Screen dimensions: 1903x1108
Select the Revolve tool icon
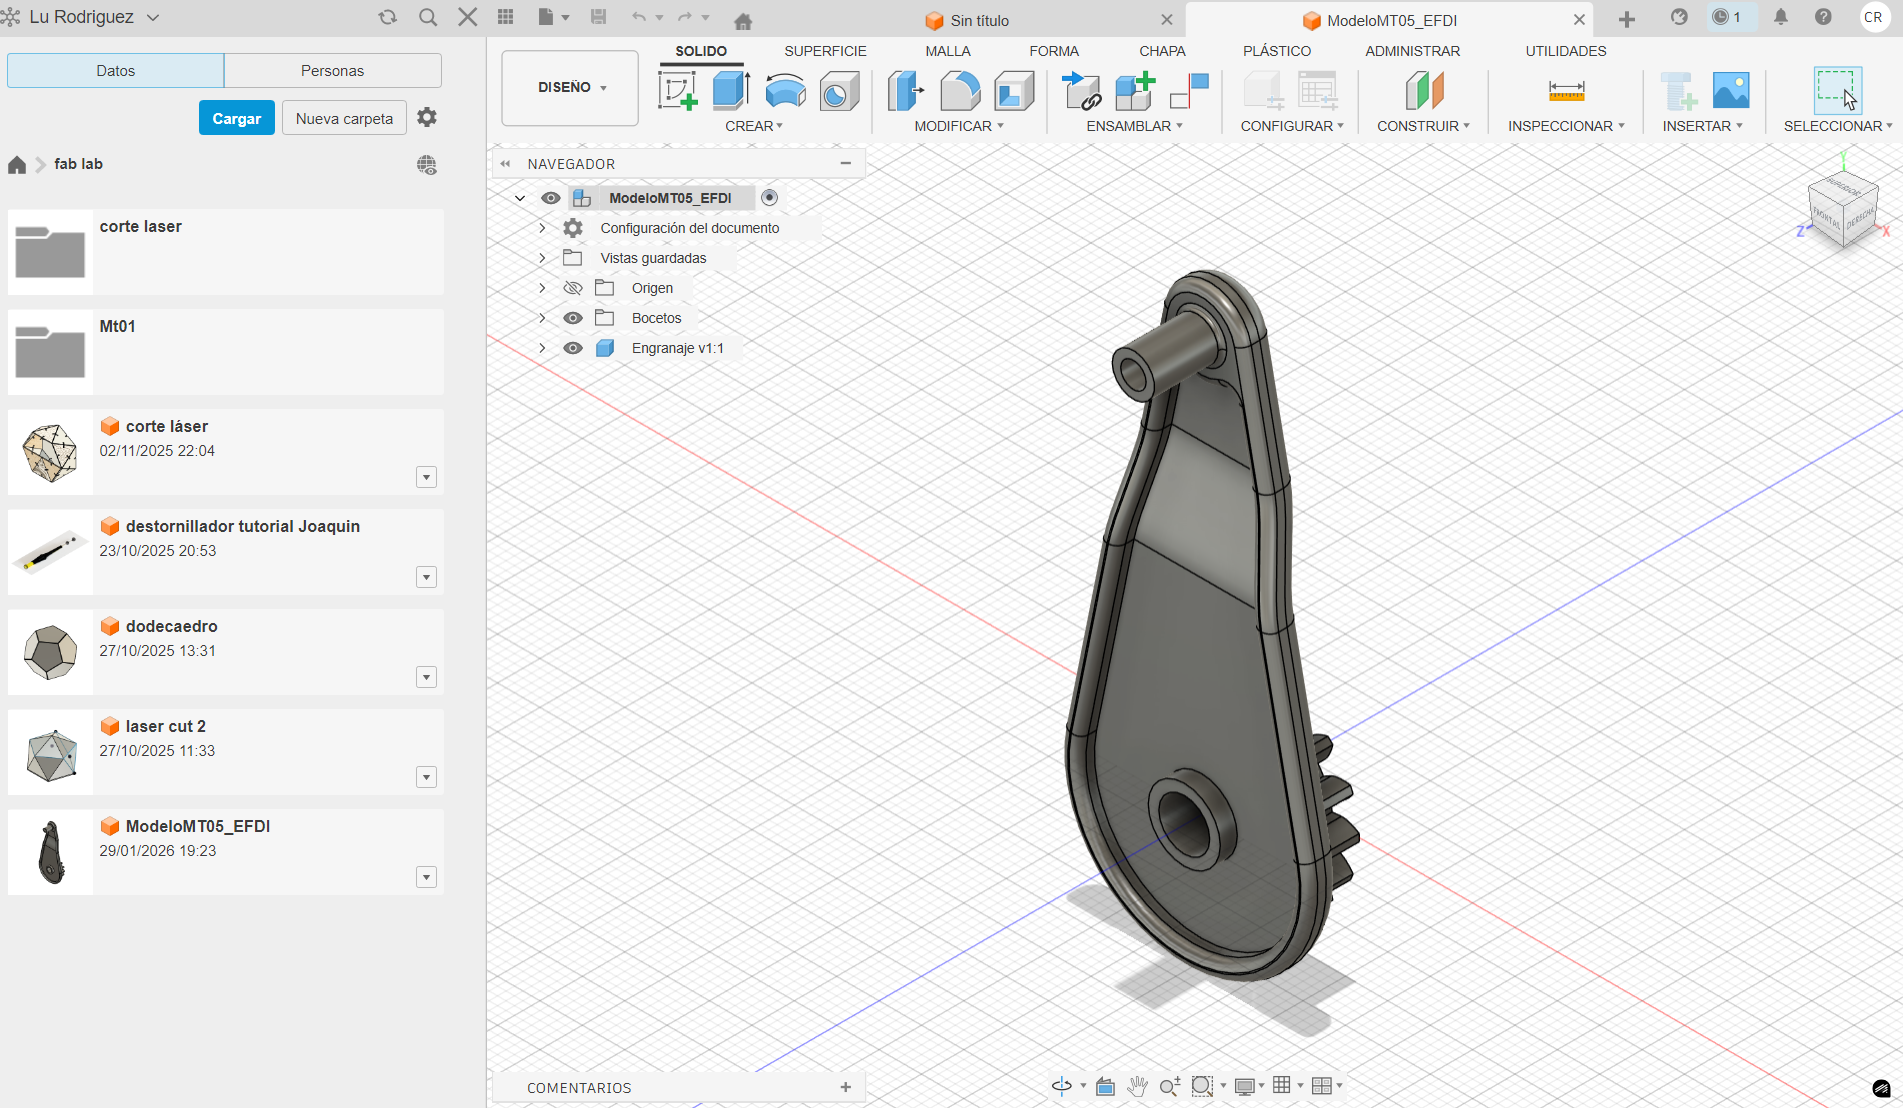click(785, 91)
